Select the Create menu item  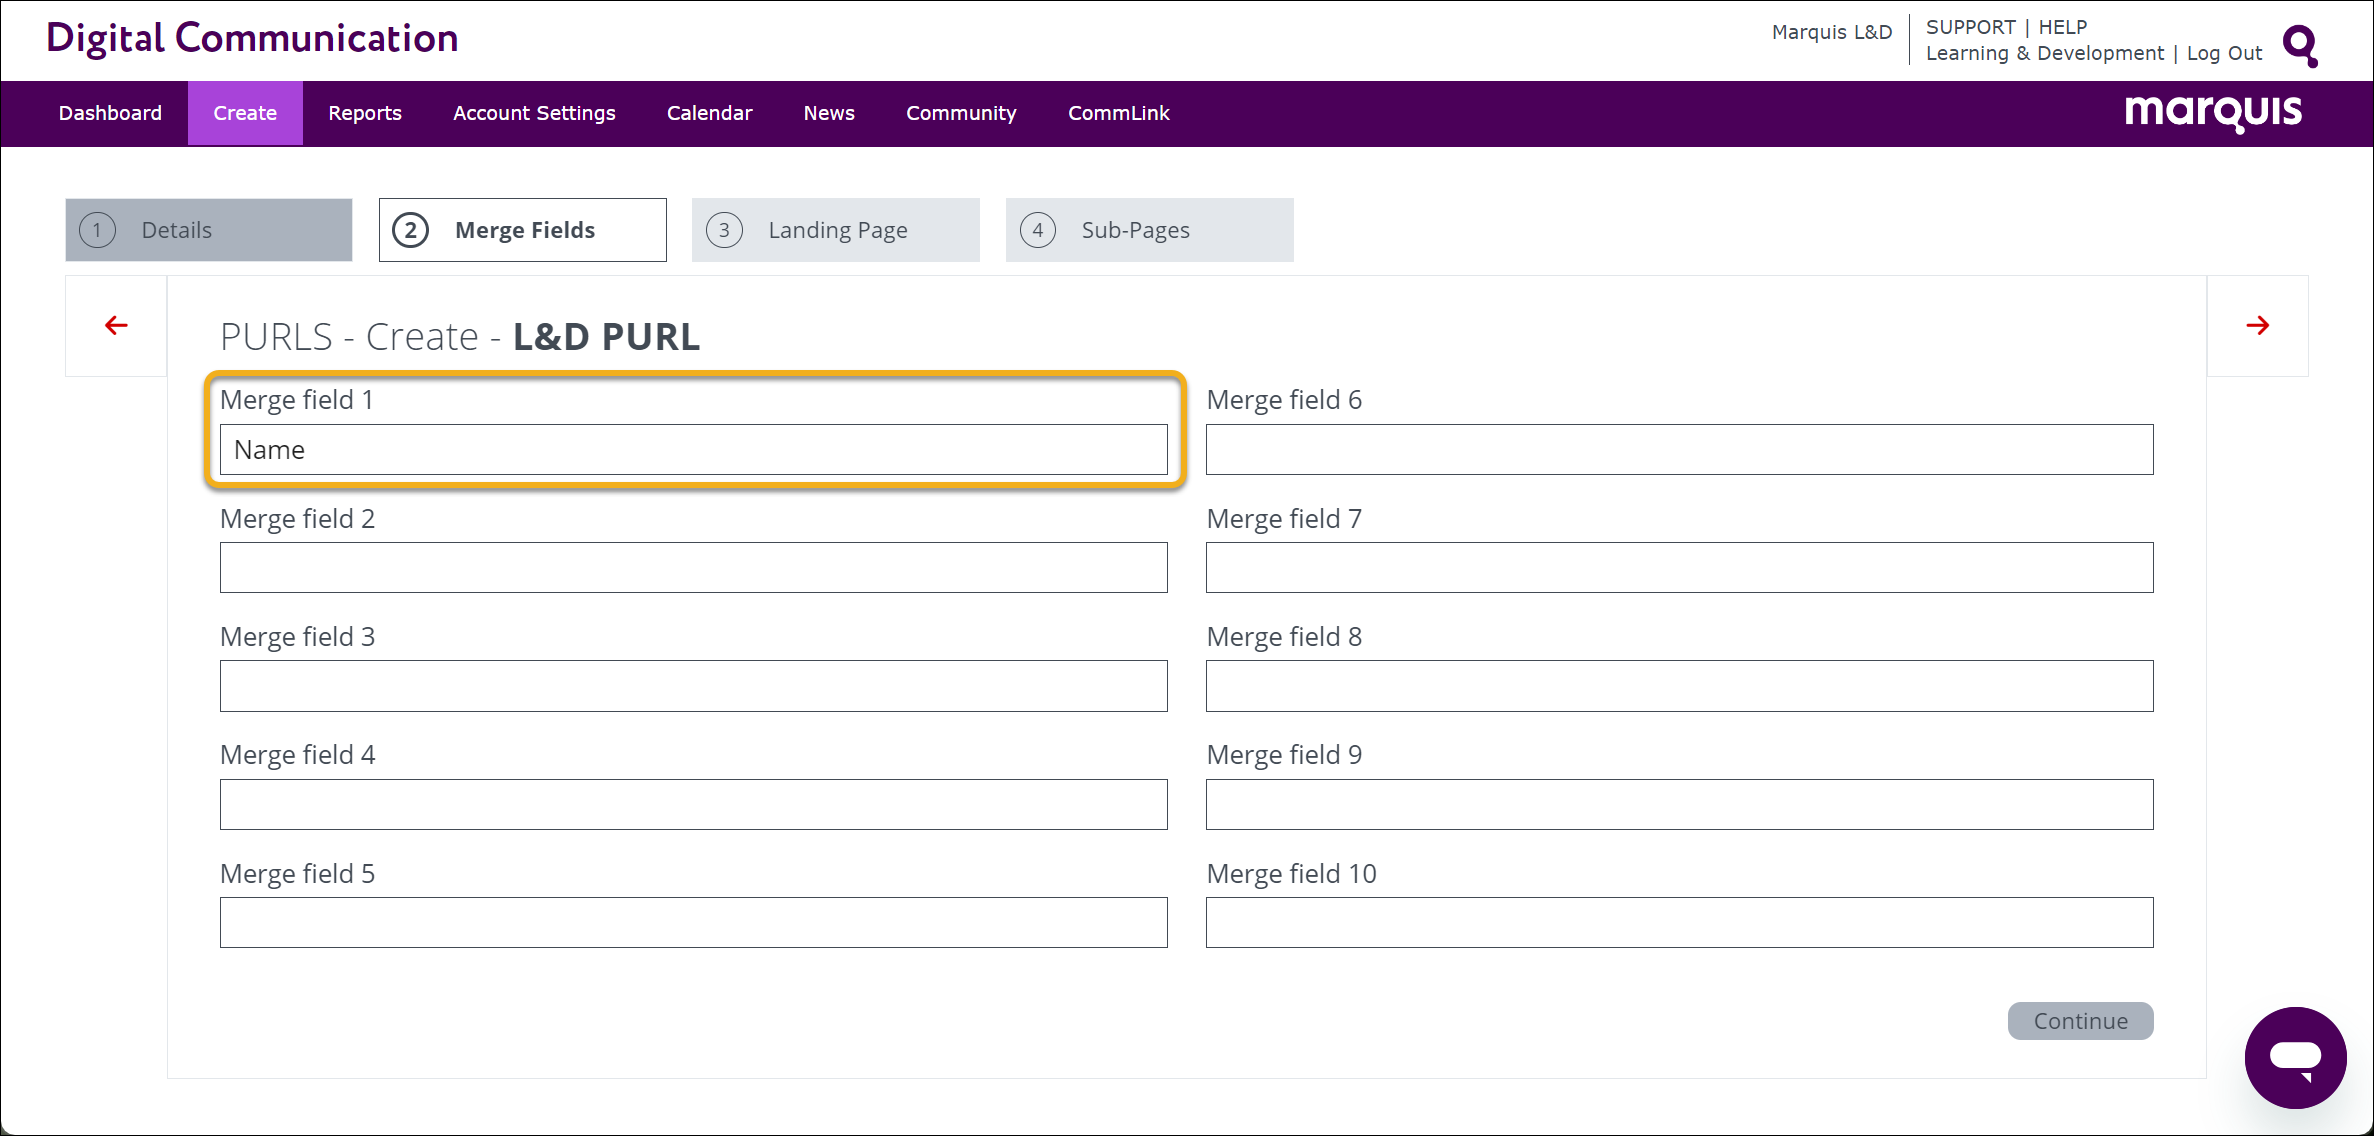click(245, 113)
